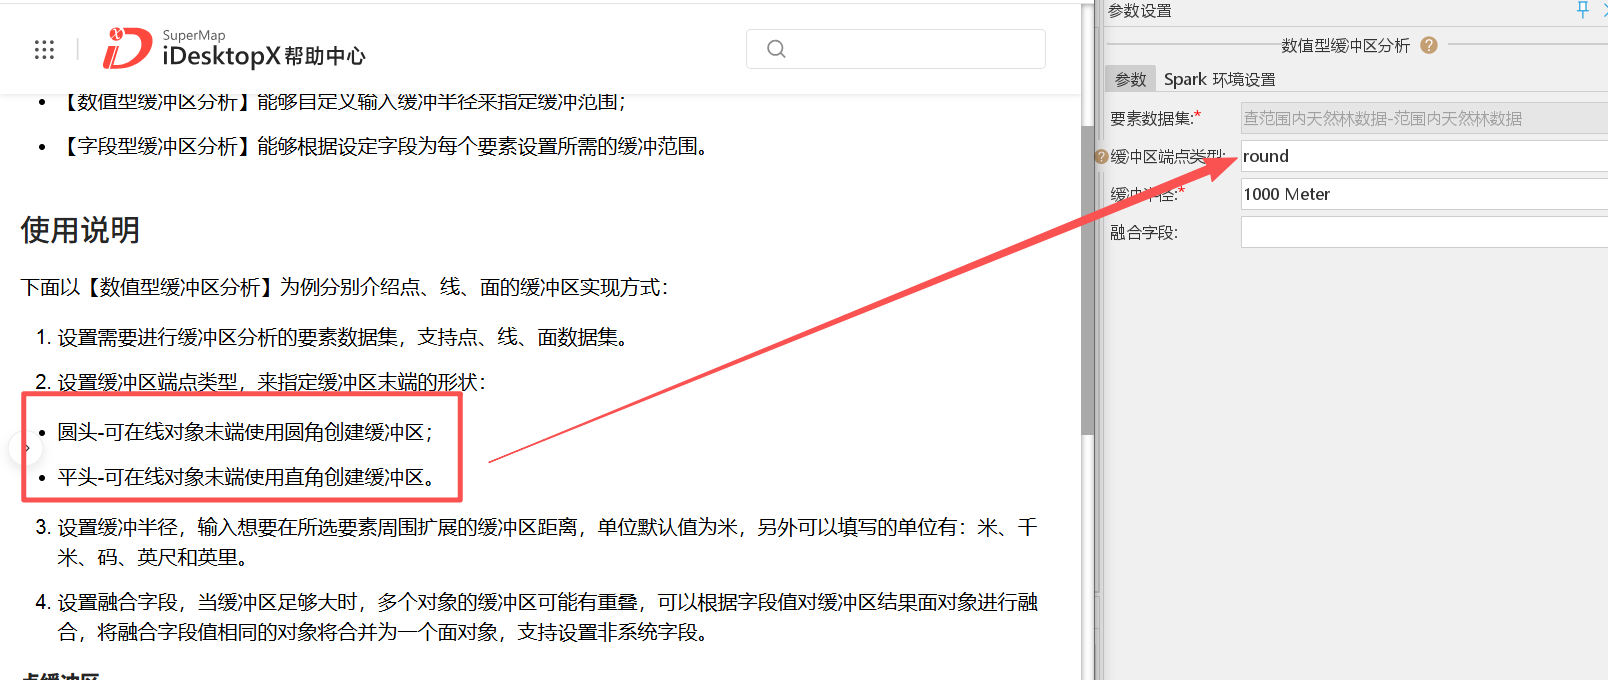Select the empty 融合字段 field
The width and height of the screenshot is (1608, 680).
coord(1422,232)
